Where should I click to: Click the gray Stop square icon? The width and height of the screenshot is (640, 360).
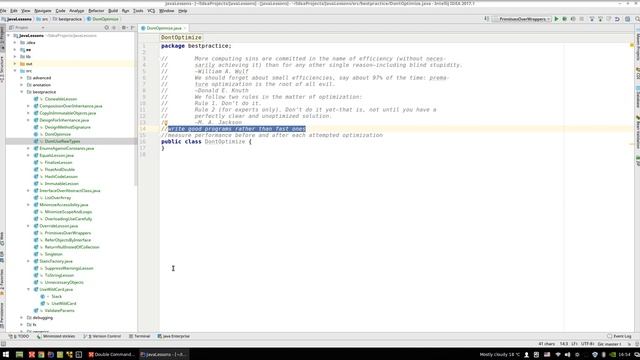582,19
